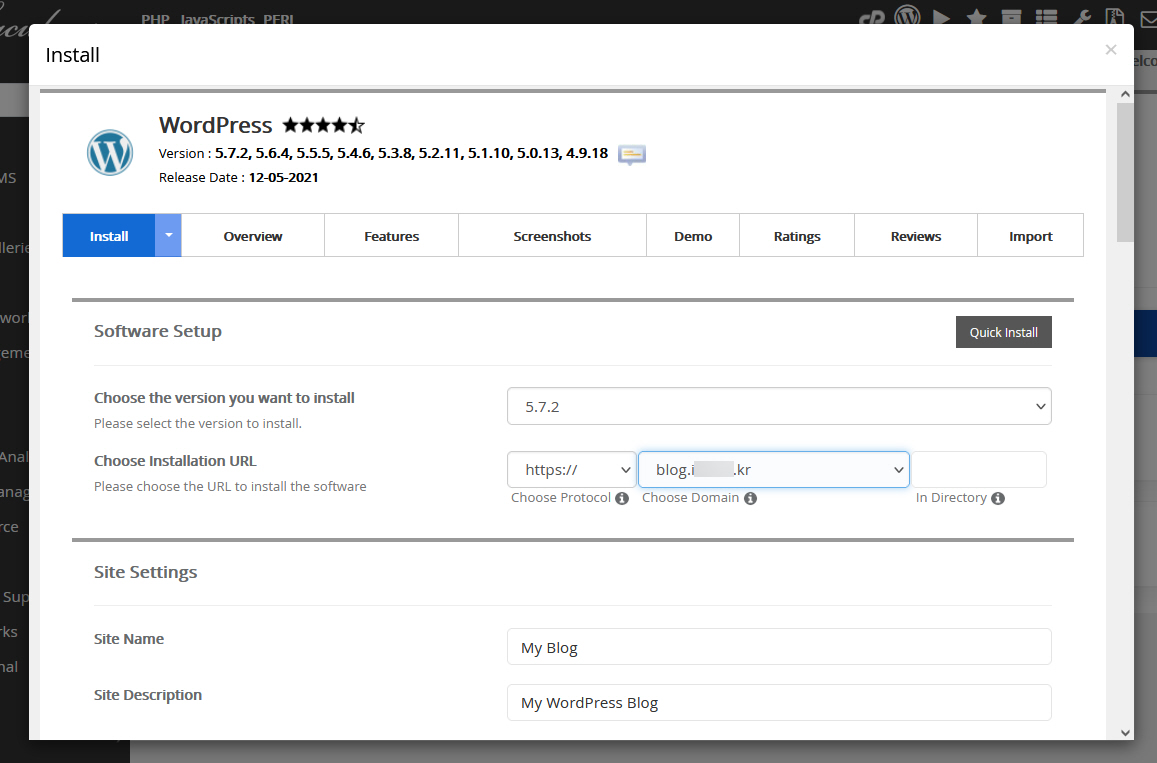Open the Features tab
This screenshot has height=763, width=1157.
tap(391, 235)
